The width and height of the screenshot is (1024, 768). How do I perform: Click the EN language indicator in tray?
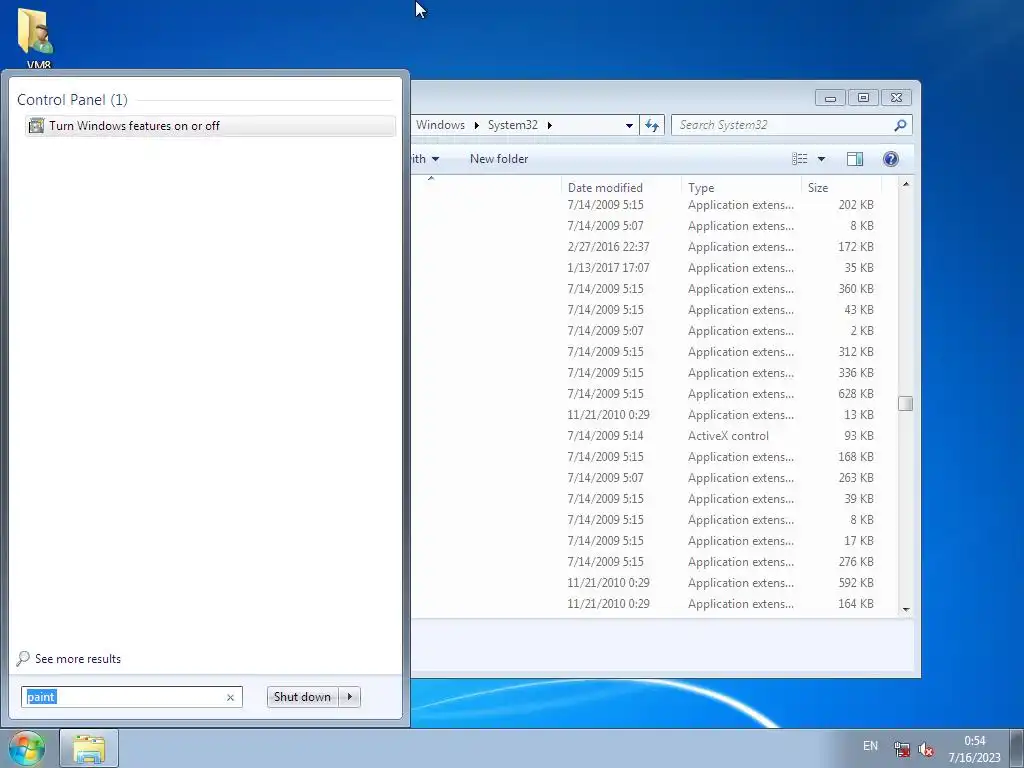pyautogui.click(x=870, y=746)
